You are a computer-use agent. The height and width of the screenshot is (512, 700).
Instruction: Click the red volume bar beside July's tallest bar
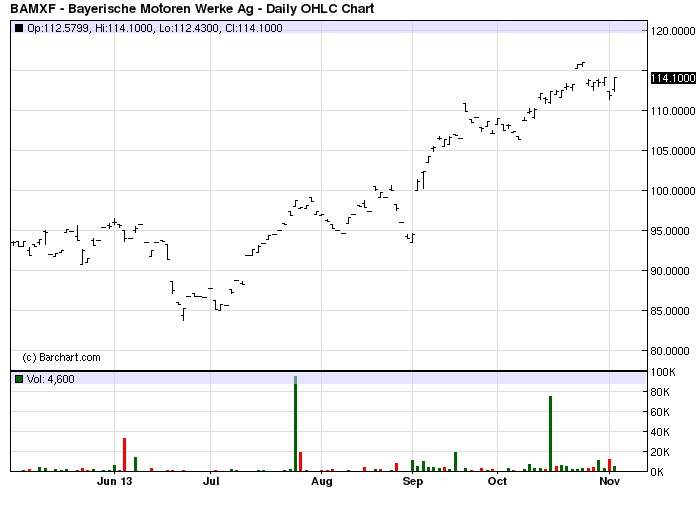point(300,462)
